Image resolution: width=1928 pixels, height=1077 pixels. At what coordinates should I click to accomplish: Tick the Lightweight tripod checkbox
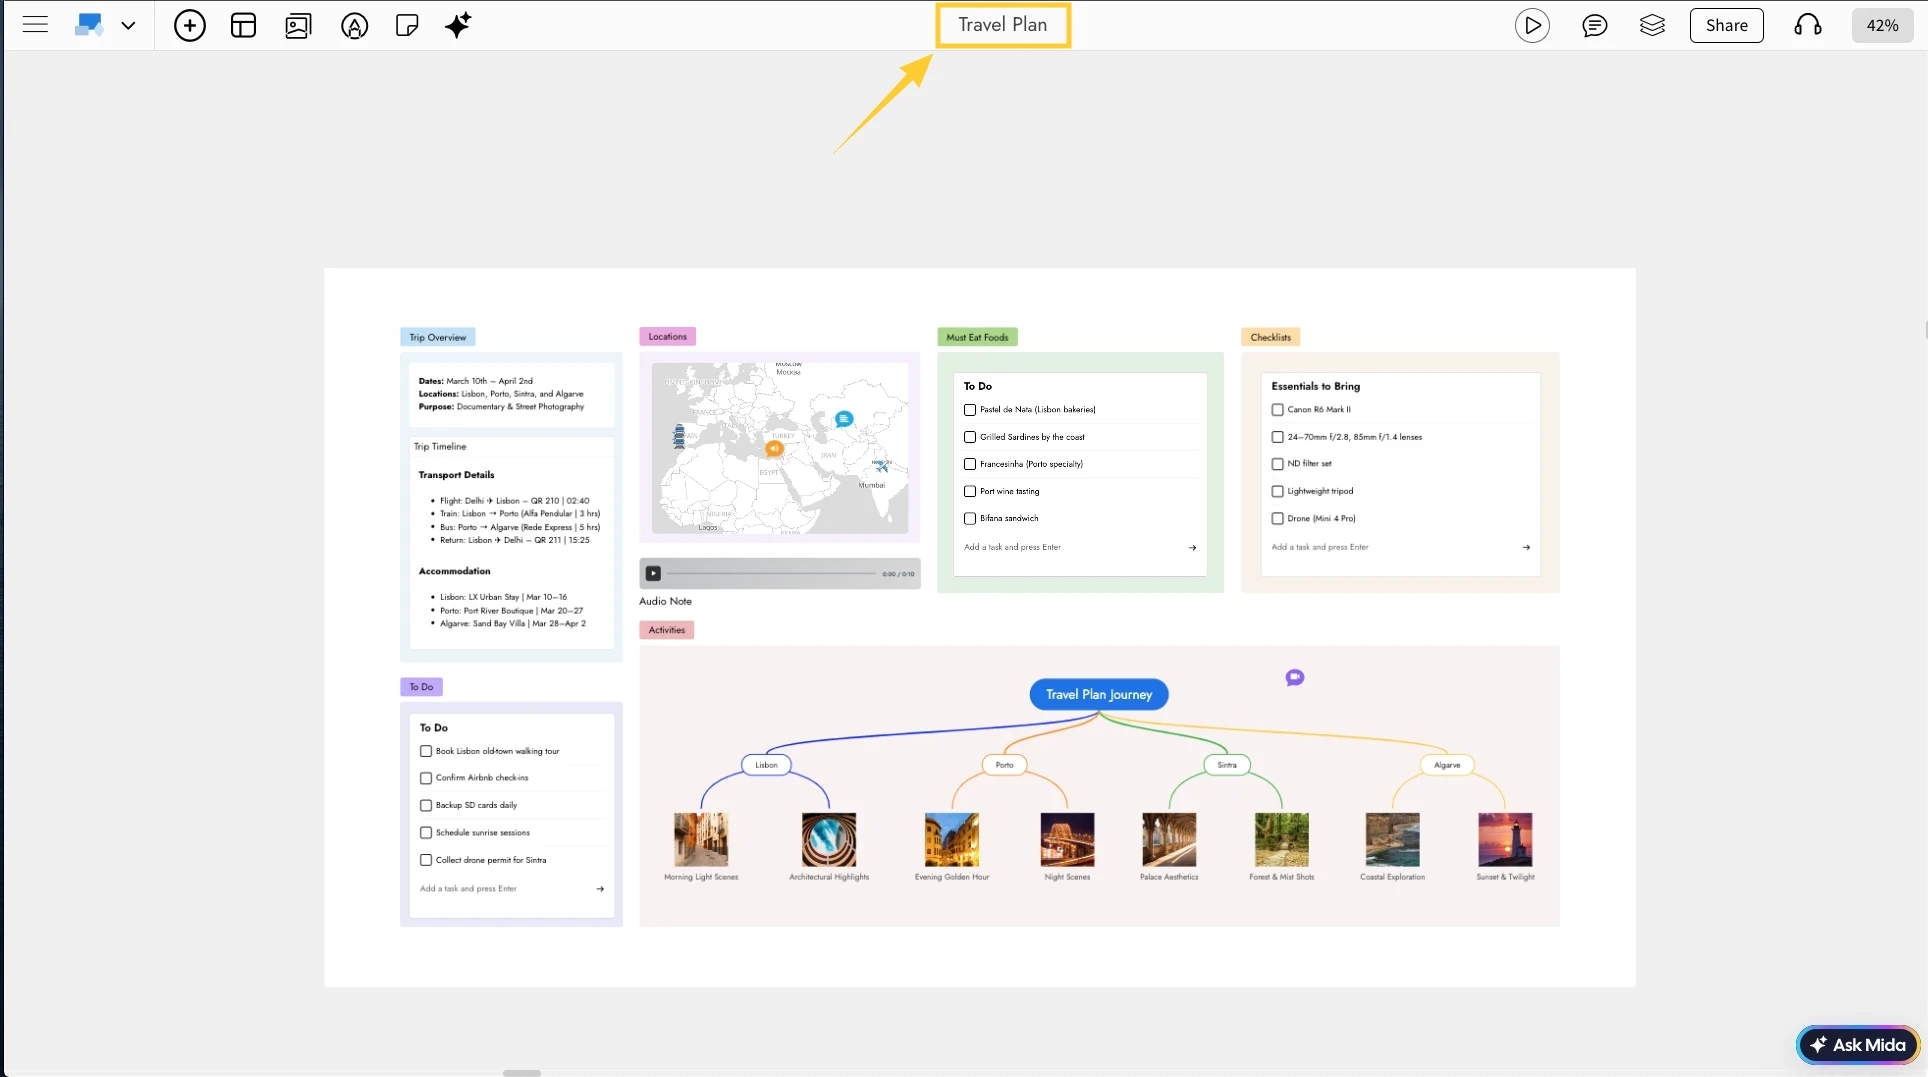tap(1277, 491)
